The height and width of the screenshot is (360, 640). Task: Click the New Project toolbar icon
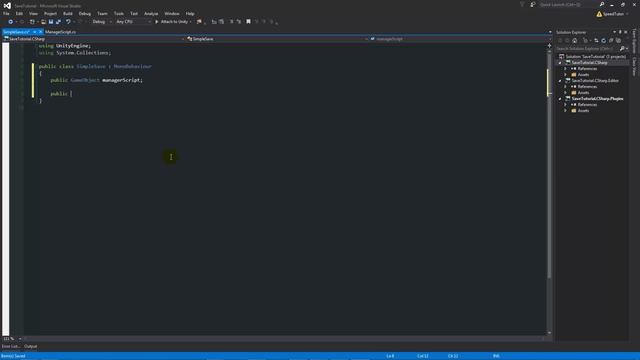32,22
